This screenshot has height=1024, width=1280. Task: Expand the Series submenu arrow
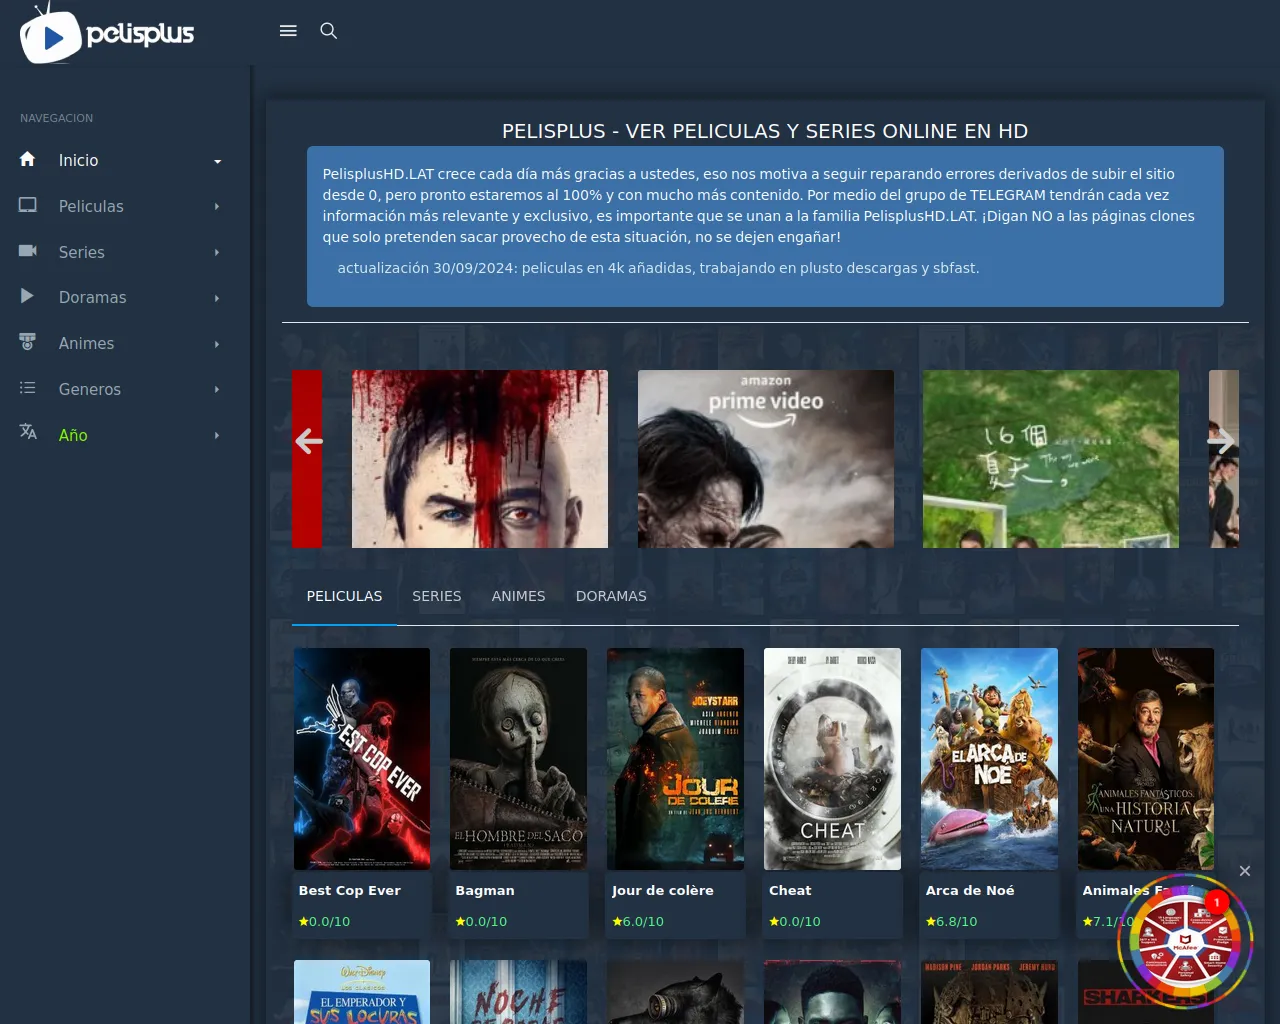[217, 253]
